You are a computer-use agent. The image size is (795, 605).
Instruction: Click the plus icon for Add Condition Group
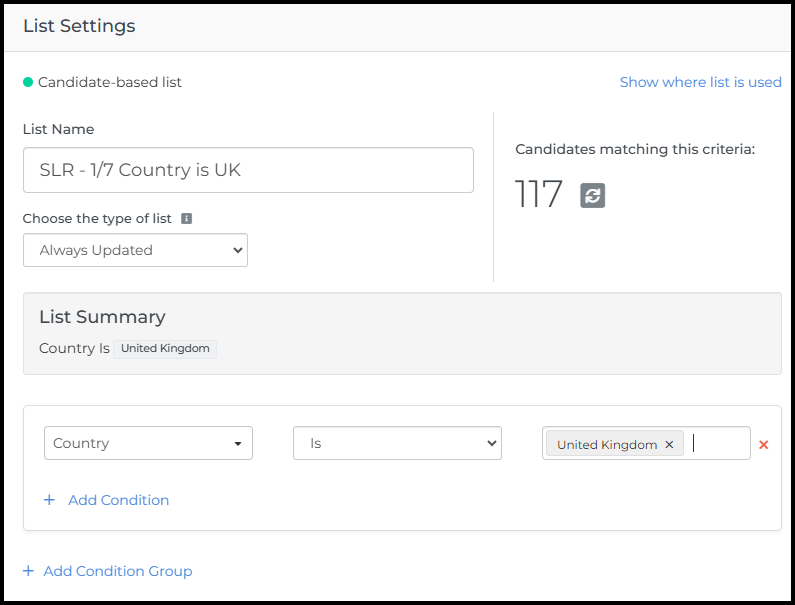[x=28, y=571]
